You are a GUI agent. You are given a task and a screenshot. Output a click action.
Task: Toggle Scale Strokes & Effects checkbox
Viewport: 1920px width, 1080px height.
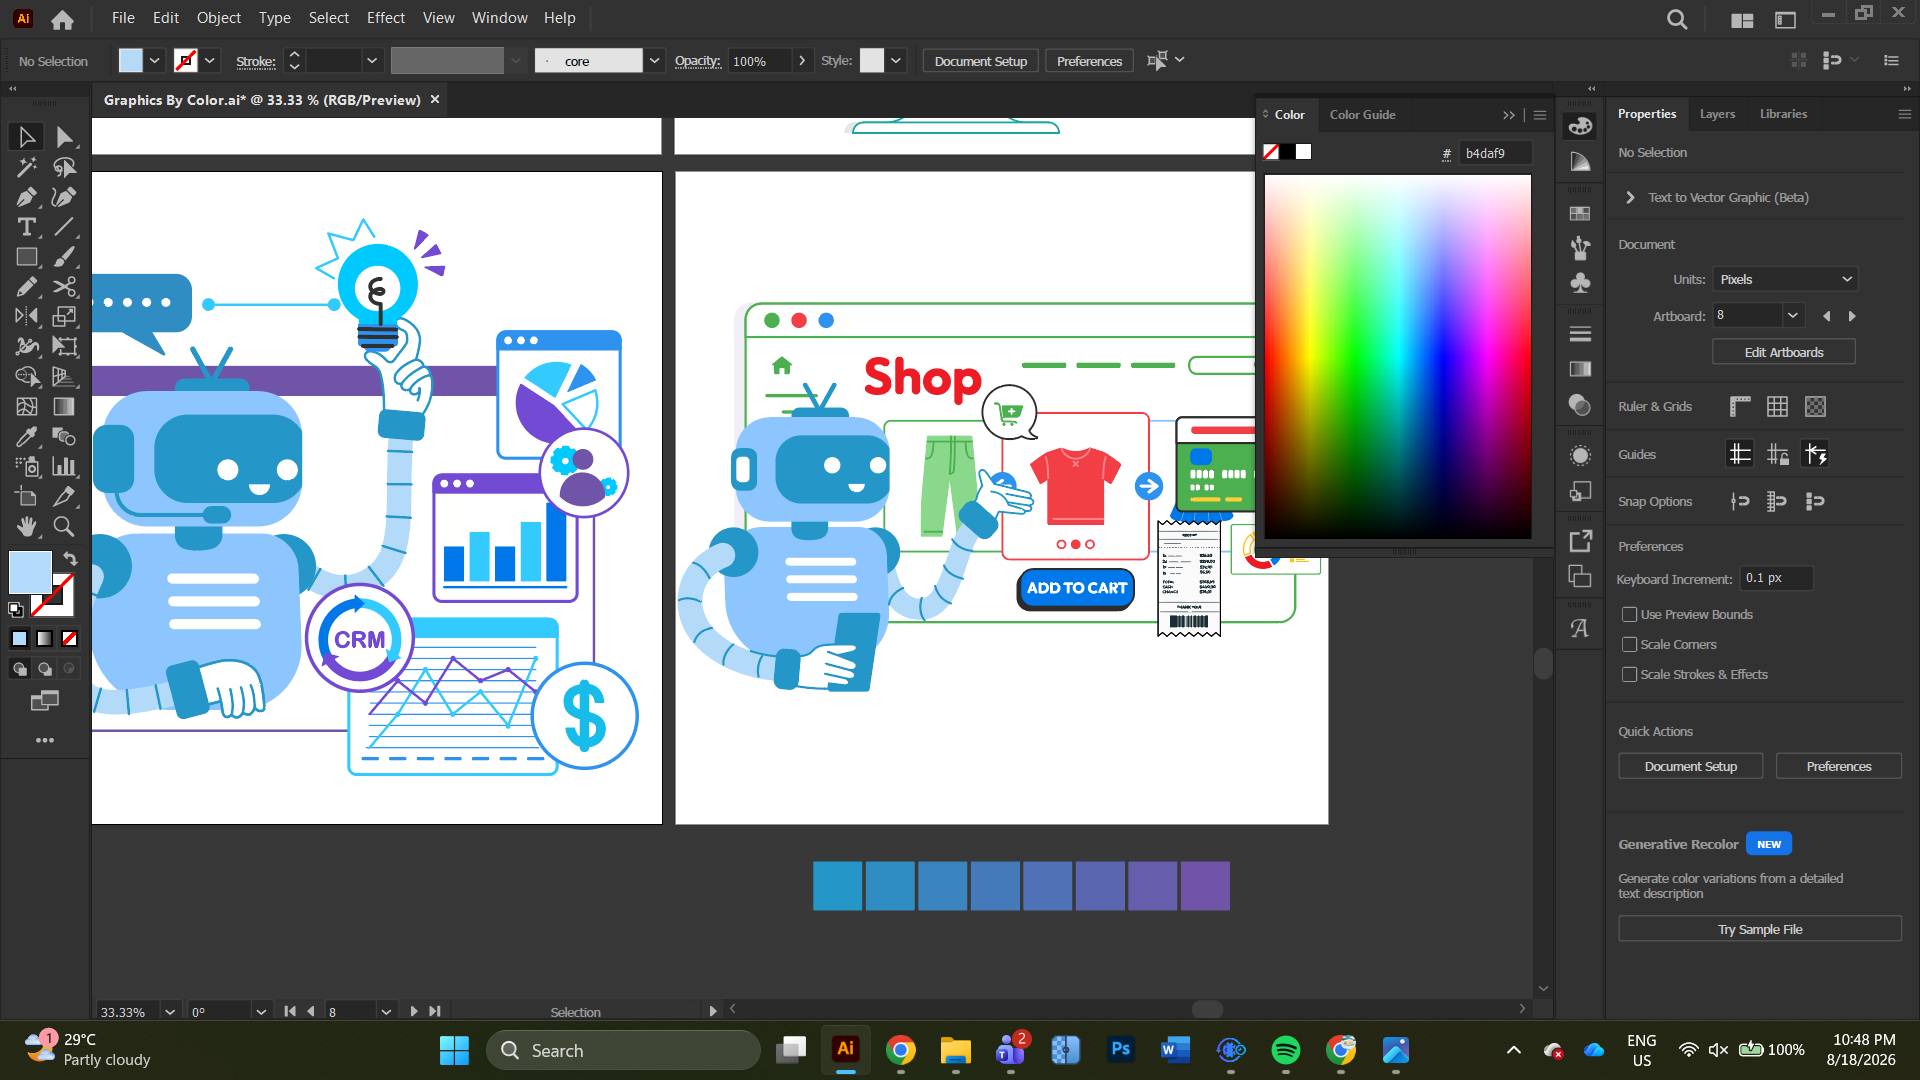1630,674
